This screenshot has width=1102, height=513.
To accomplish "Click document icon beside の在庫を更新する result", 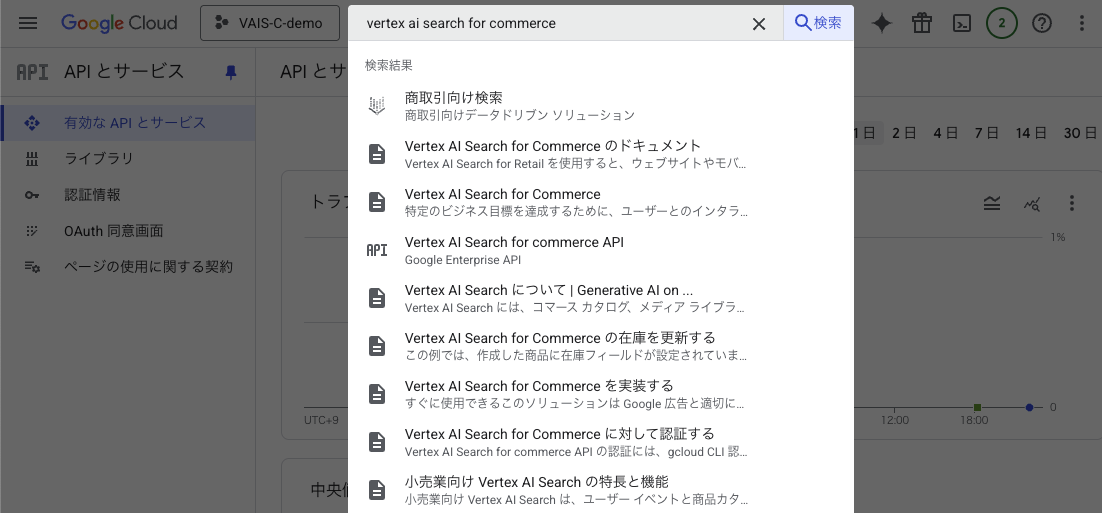I will pyautogui.click(x=377, y=346).
